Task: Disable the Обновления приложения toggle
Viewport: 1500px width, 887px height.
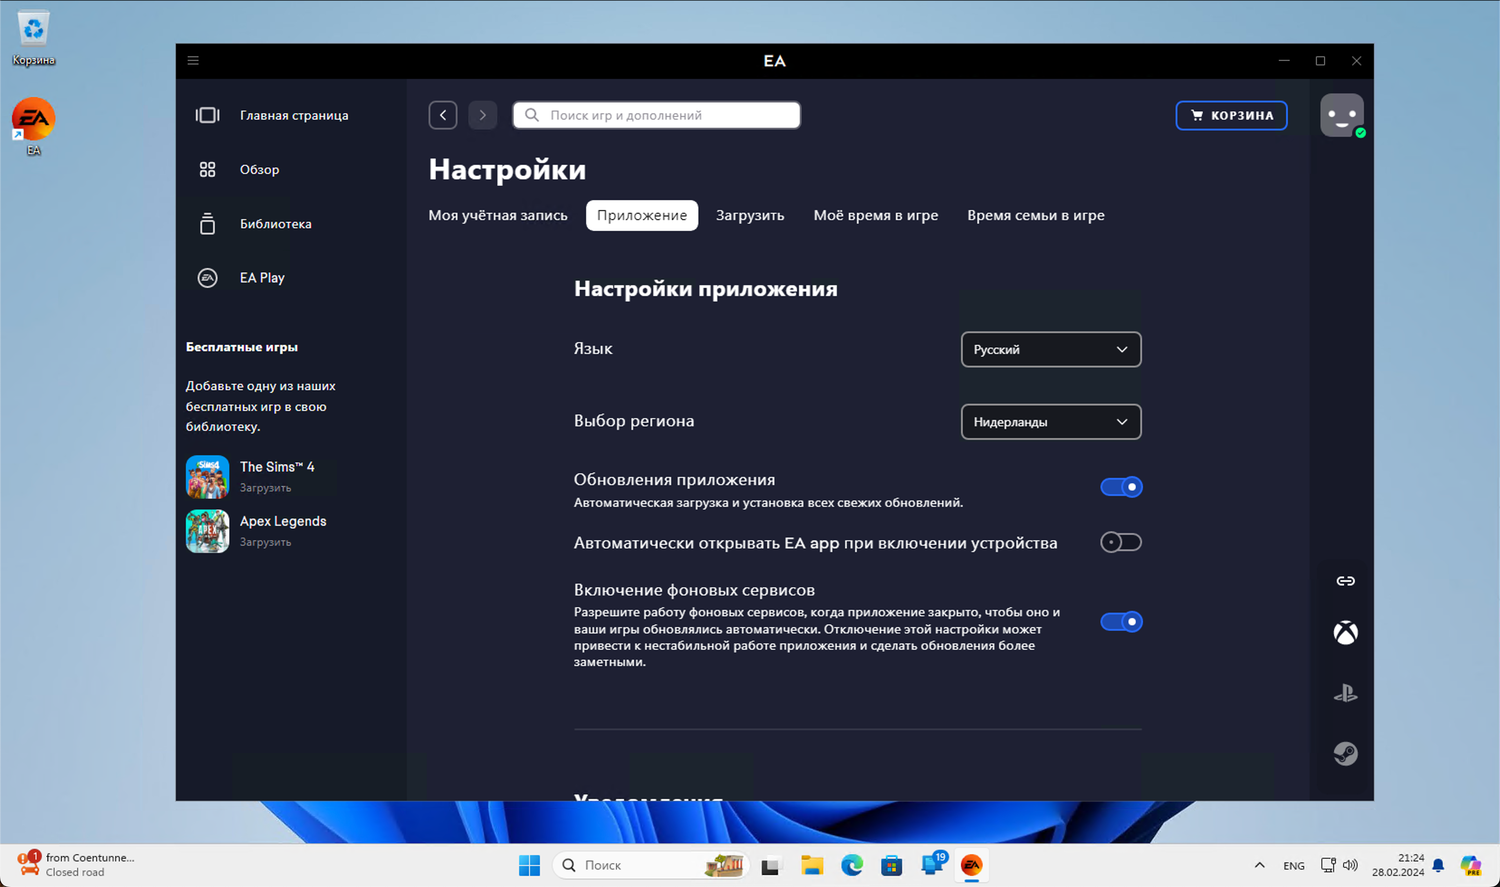Action: (1121, 487)
